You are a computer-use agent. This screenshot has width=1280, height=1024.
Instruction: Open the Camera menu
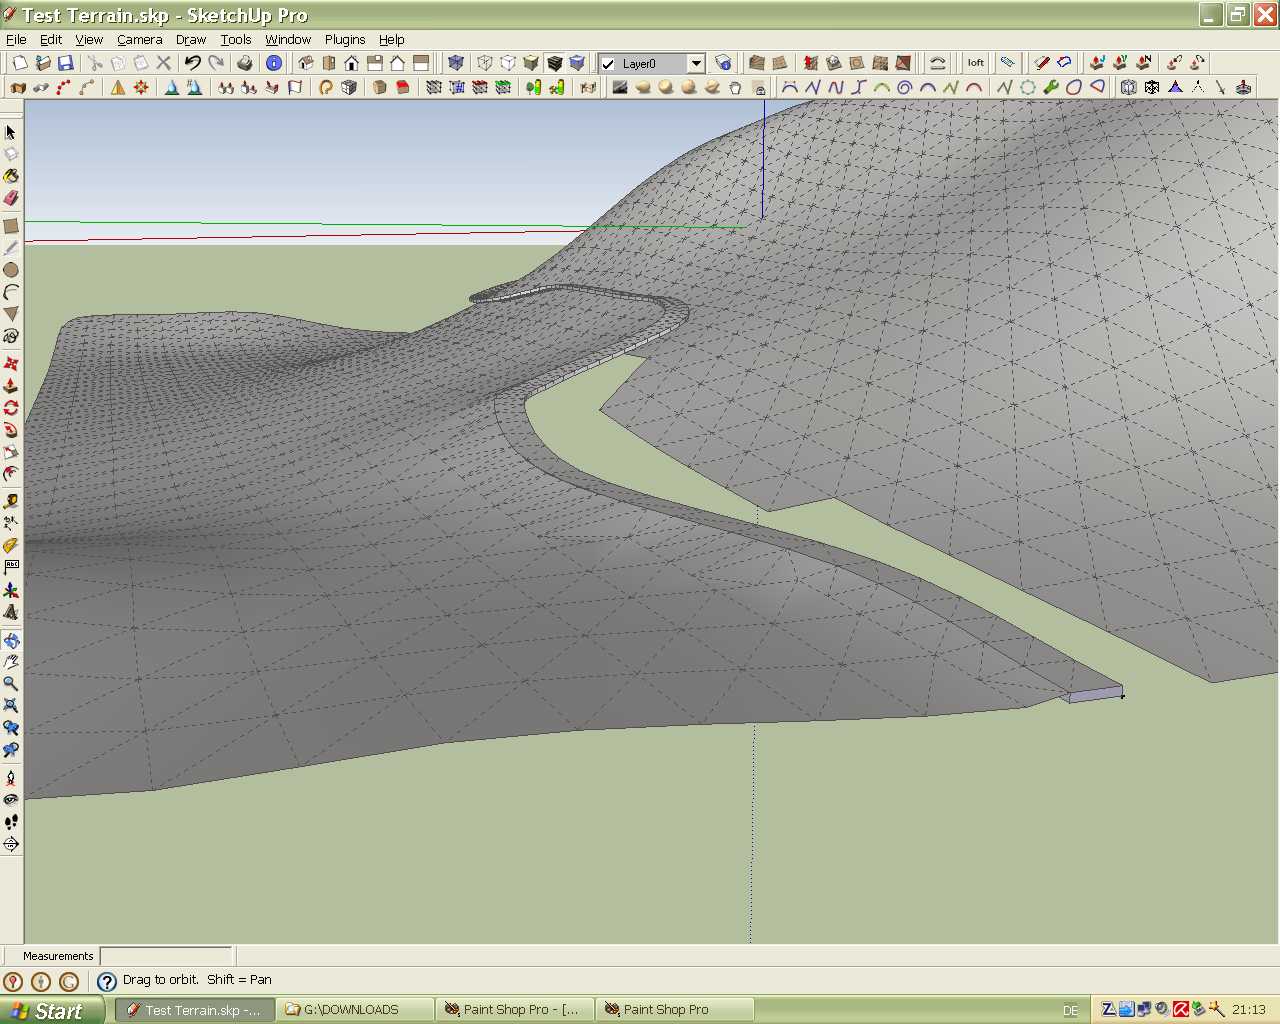tap(140, 39)
